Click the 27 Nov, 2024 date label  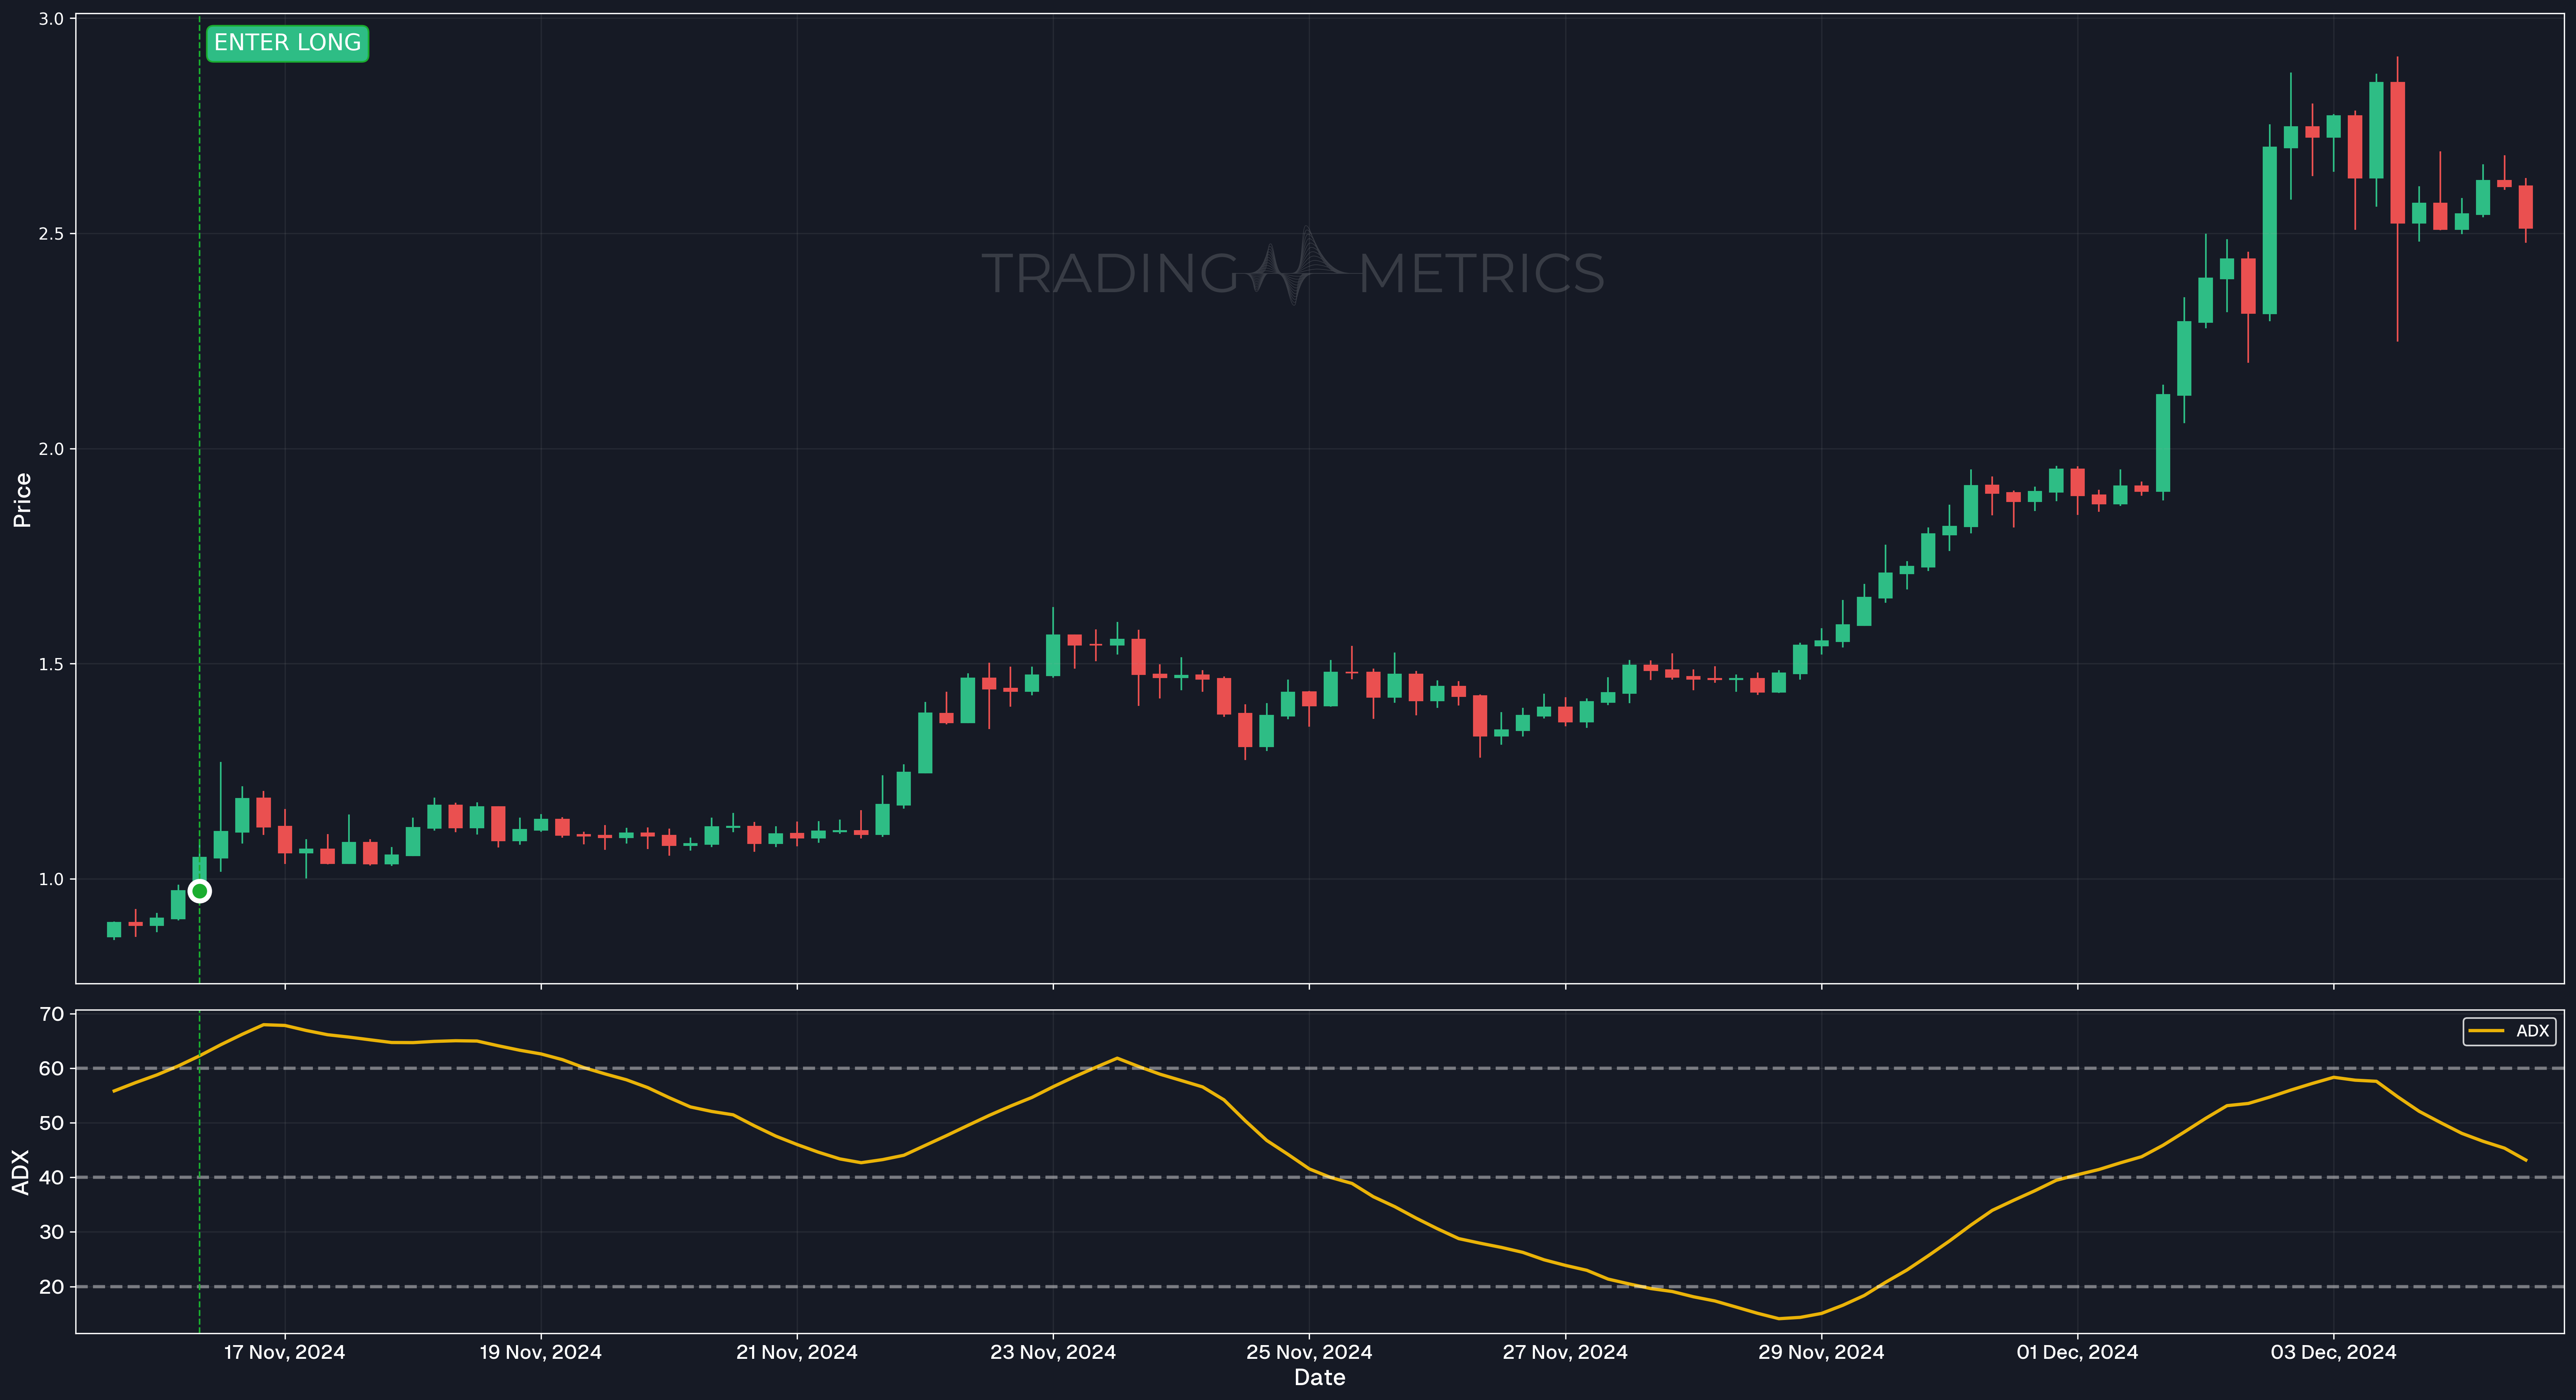1565,1352
